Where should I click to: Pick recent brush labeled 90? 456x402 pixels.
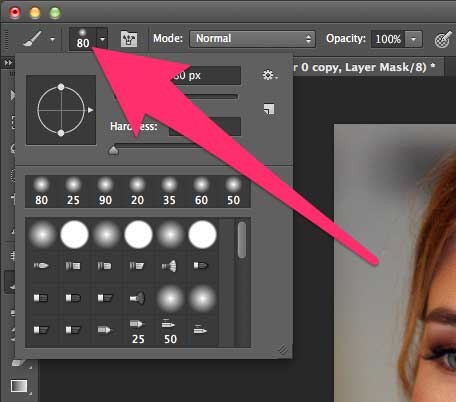click(x=105, y=192)
